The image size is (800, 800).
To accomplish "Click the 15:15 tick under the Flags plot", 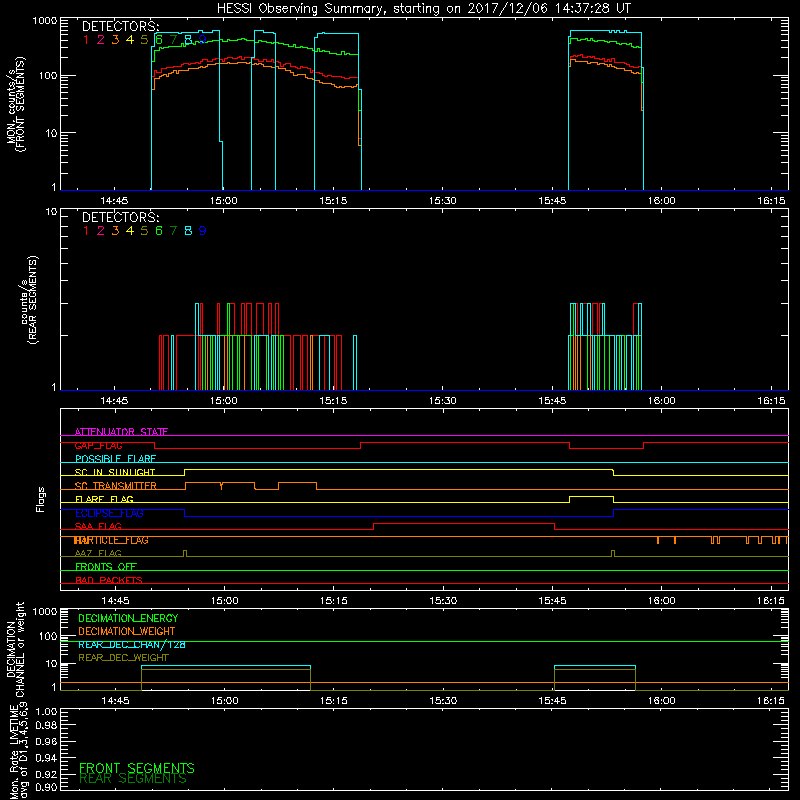I will click(333, 601).
